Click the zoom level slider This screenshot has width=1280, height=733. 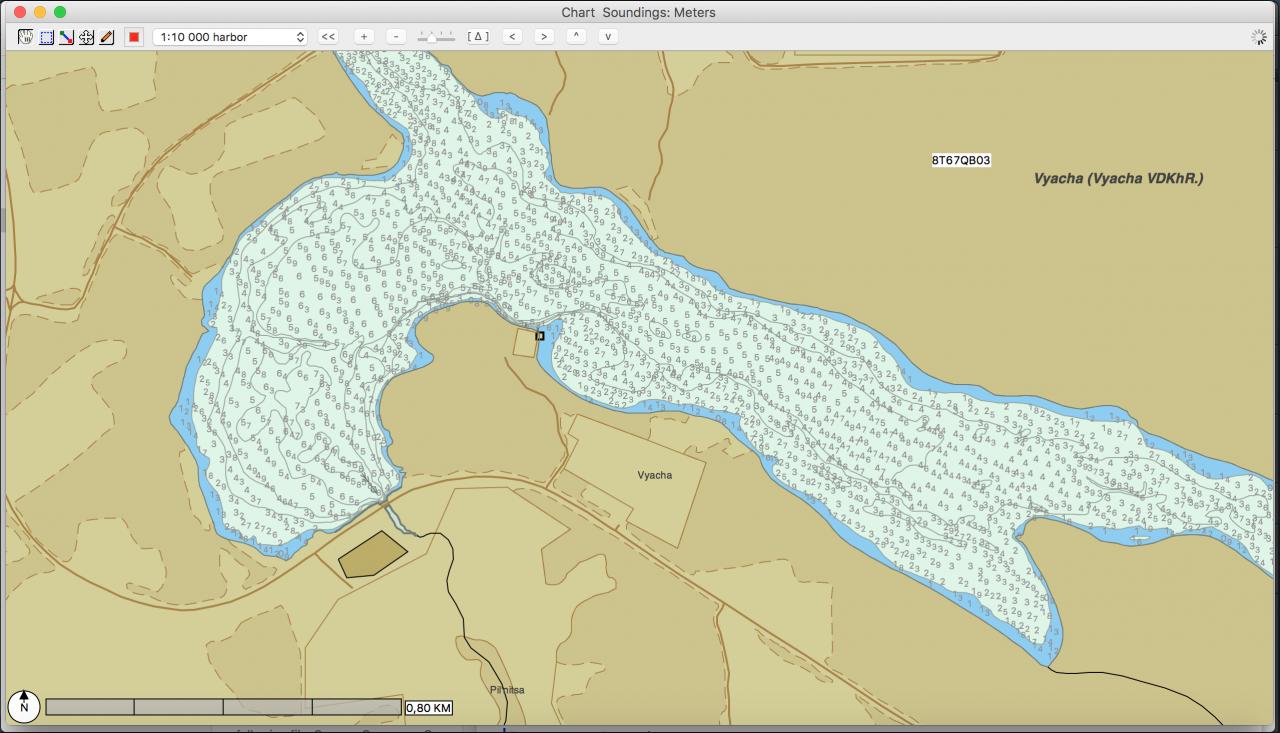click(x=436, y=36)
